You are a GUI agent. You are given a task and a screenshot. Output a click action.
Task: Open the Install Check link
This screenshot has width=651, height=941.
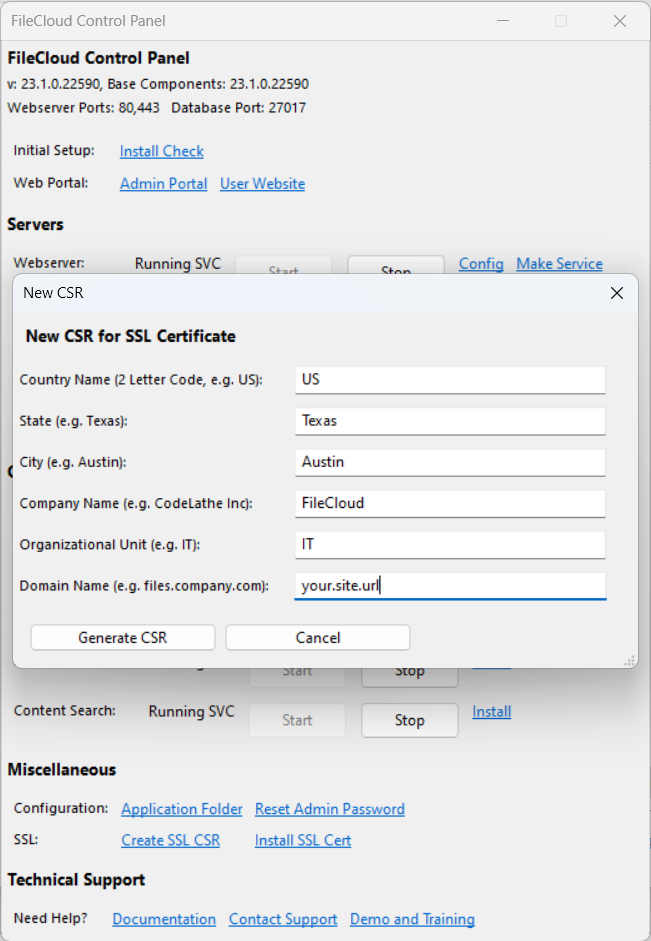[x=162, y=151]
